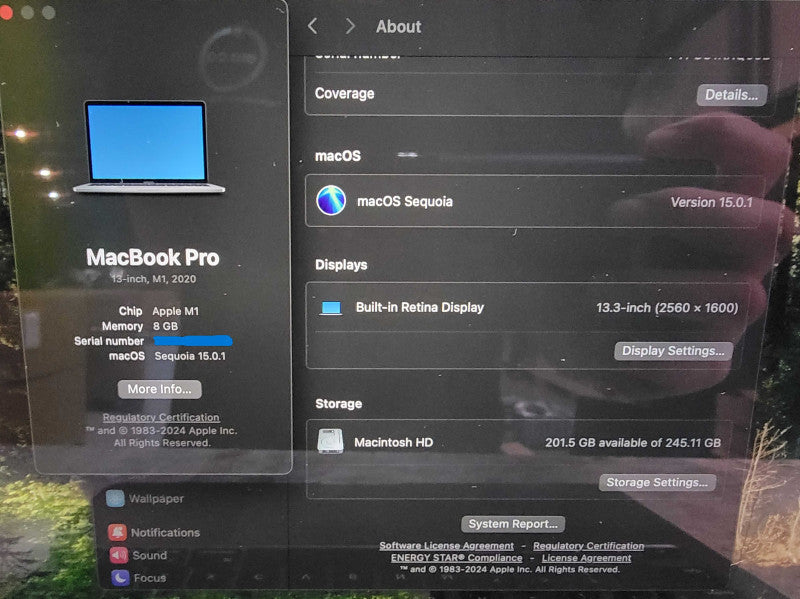Click the '8 GB' memory value
This screenshot has height=599, width=800.
pos(165,326)
